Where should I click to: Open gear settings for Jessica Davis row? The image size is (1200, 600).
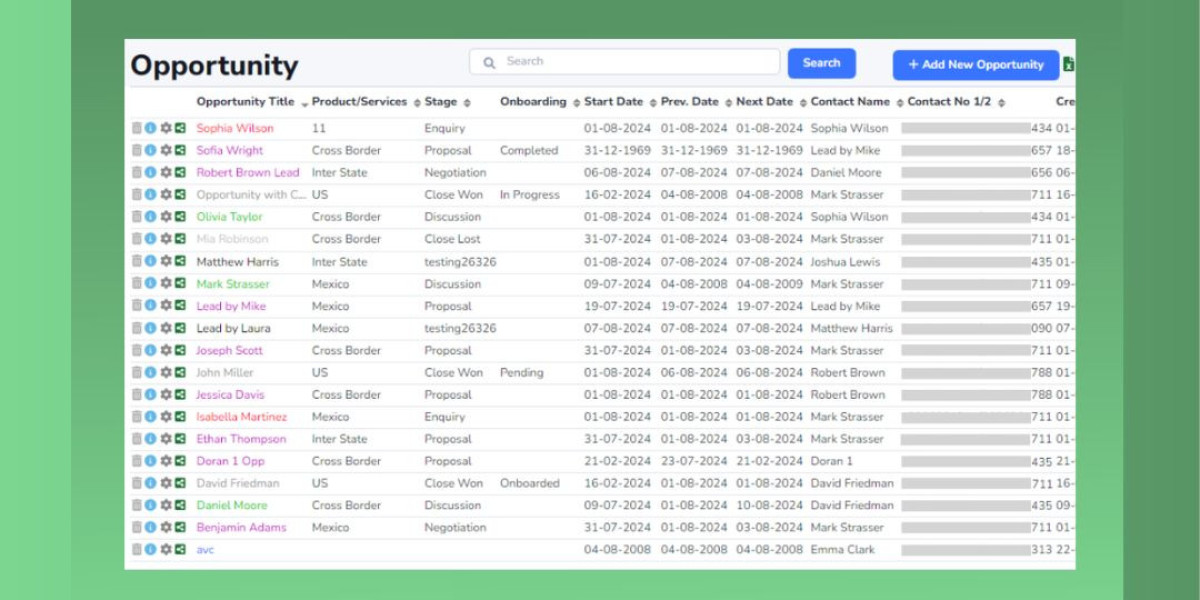click(166, 395)
